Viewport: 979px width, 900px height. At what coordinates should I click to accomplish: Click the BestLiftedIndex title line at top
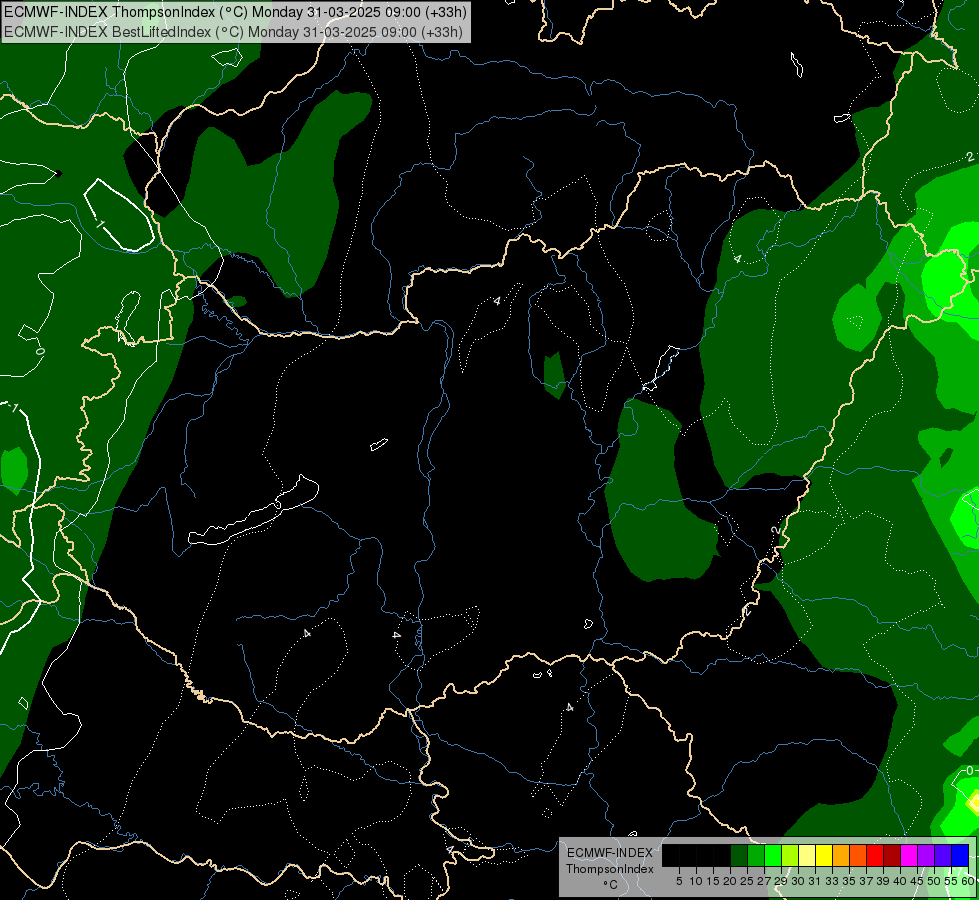[x=234, y=32]
